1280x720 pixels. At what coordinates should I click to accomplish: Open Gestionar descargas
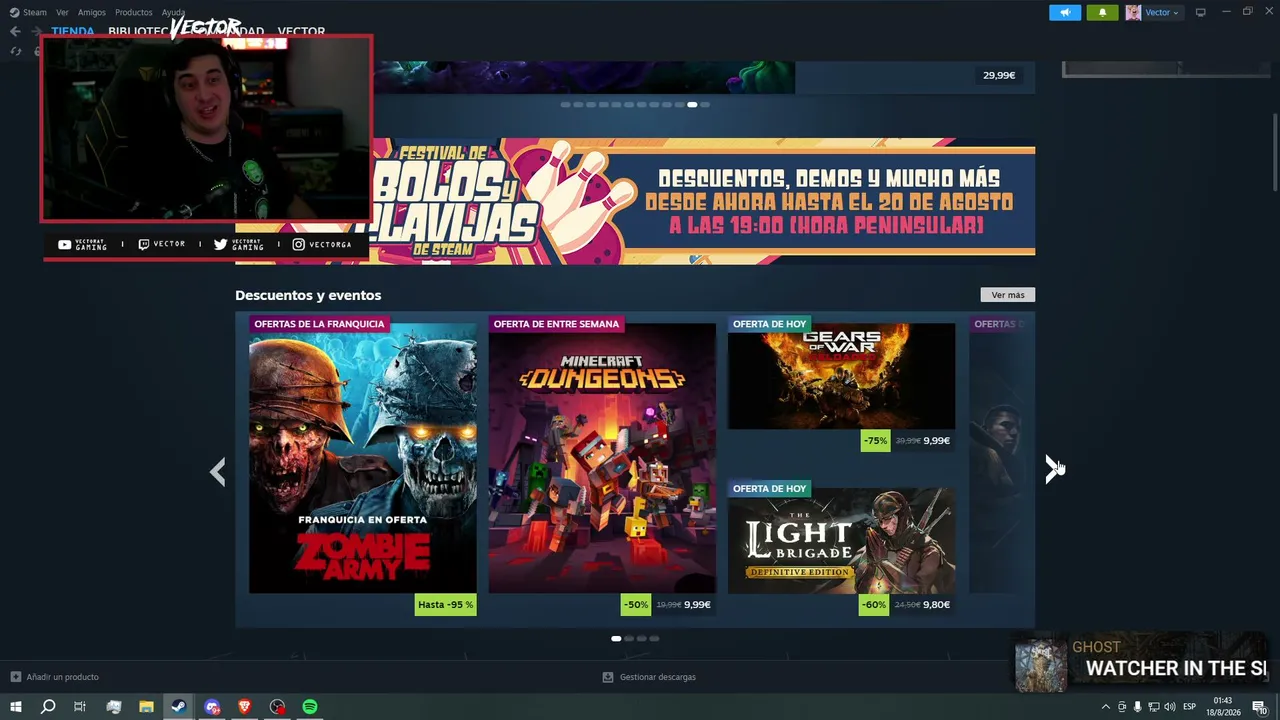pyautogui.click(x=657, y=677)
